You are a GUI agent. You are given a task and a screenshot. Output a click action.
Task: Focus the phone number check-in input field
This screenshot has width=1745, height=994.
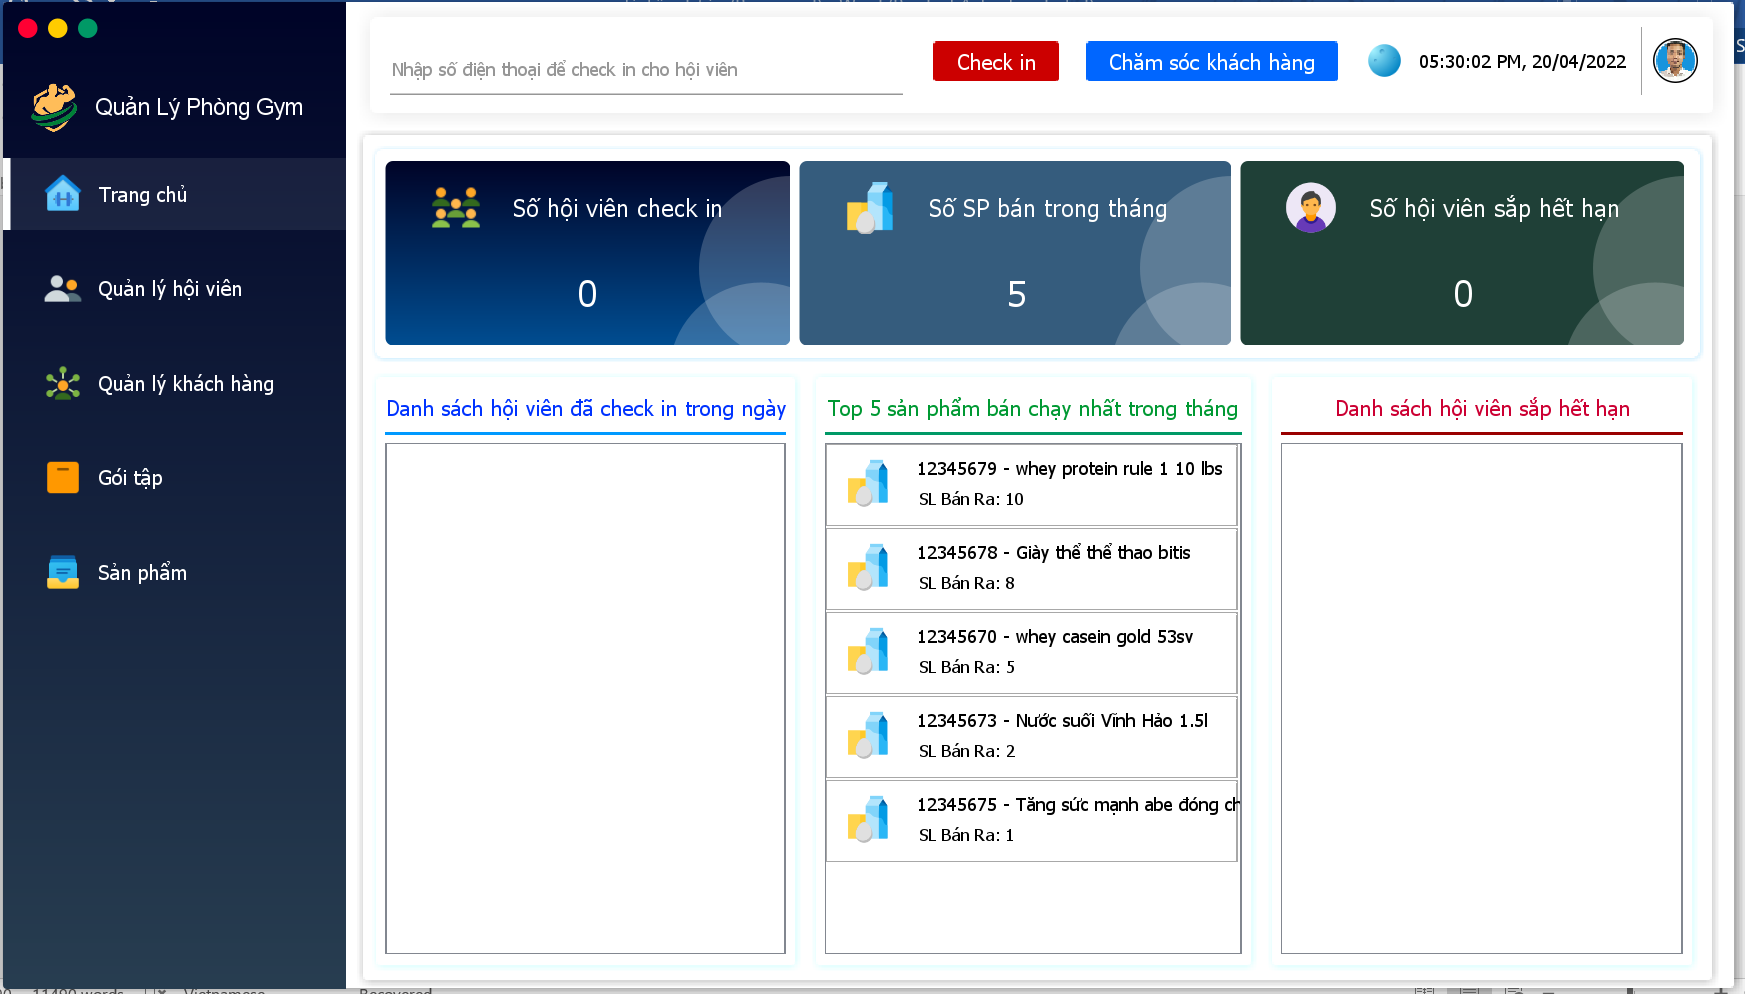click(646, 70)
